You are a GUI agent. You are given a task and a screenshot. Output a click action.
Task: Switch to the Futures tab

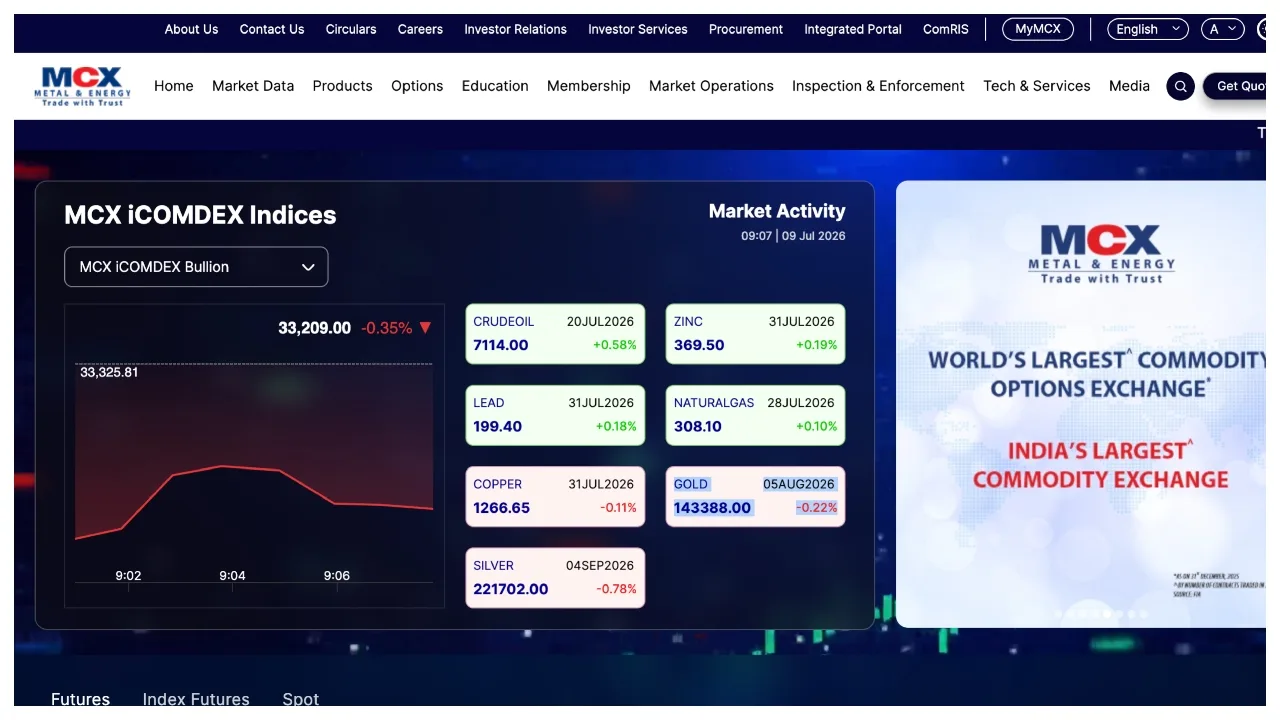pyautogui.click(x=81, y=699)
